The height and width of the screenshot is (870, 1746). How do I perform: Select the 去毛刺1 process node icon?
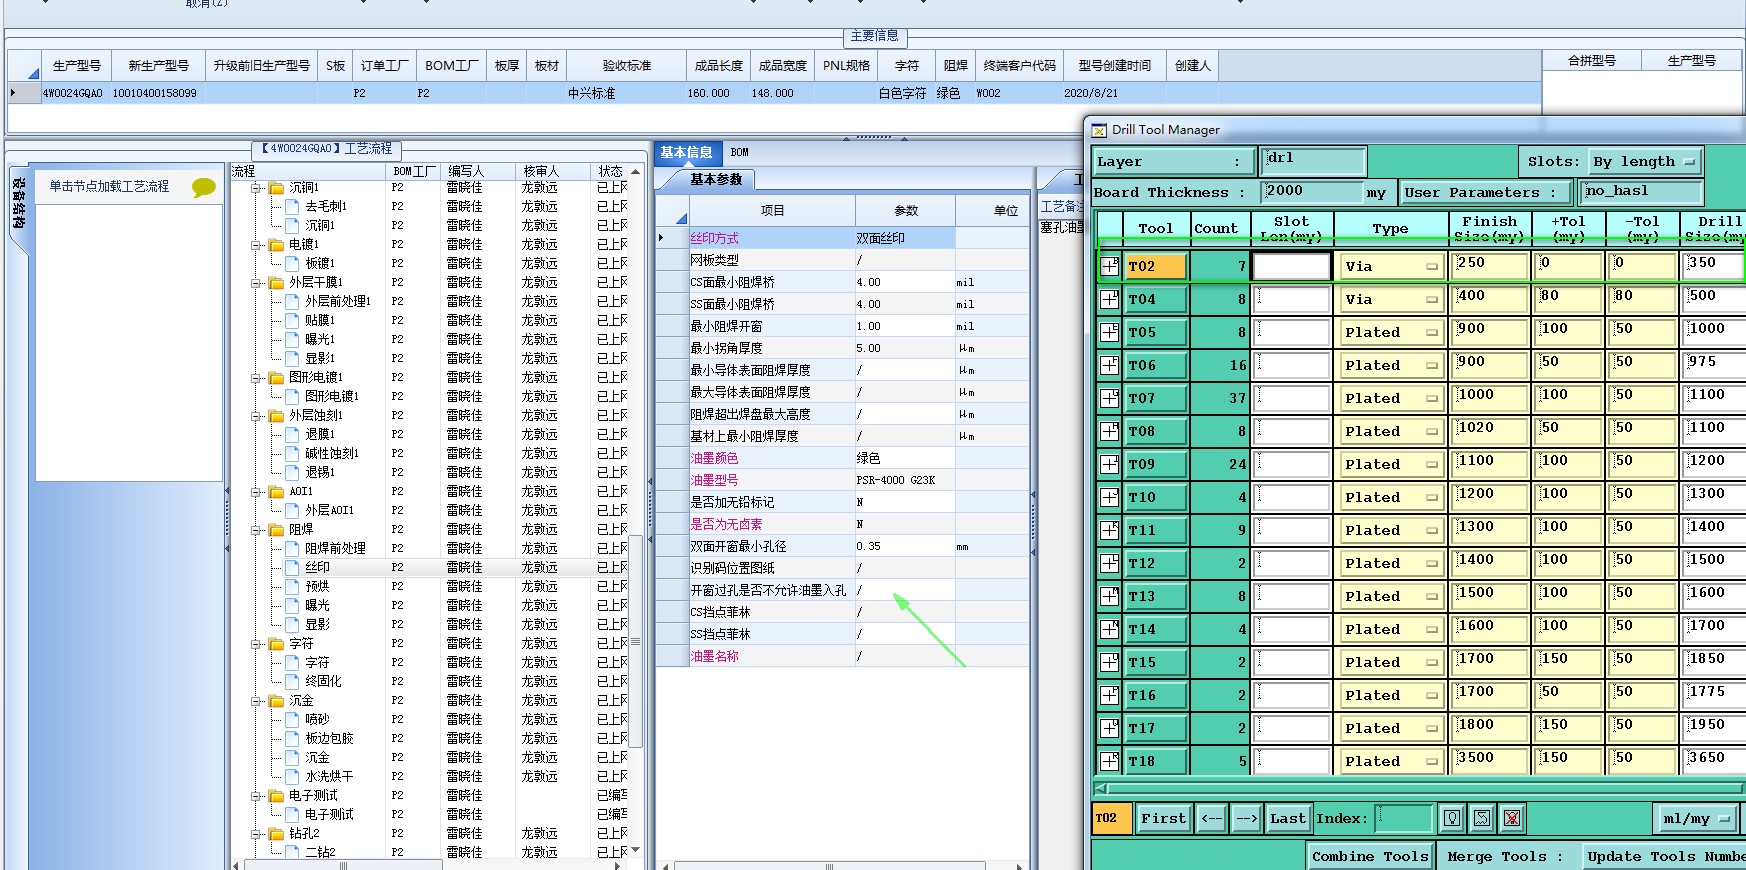pos(292,206)
